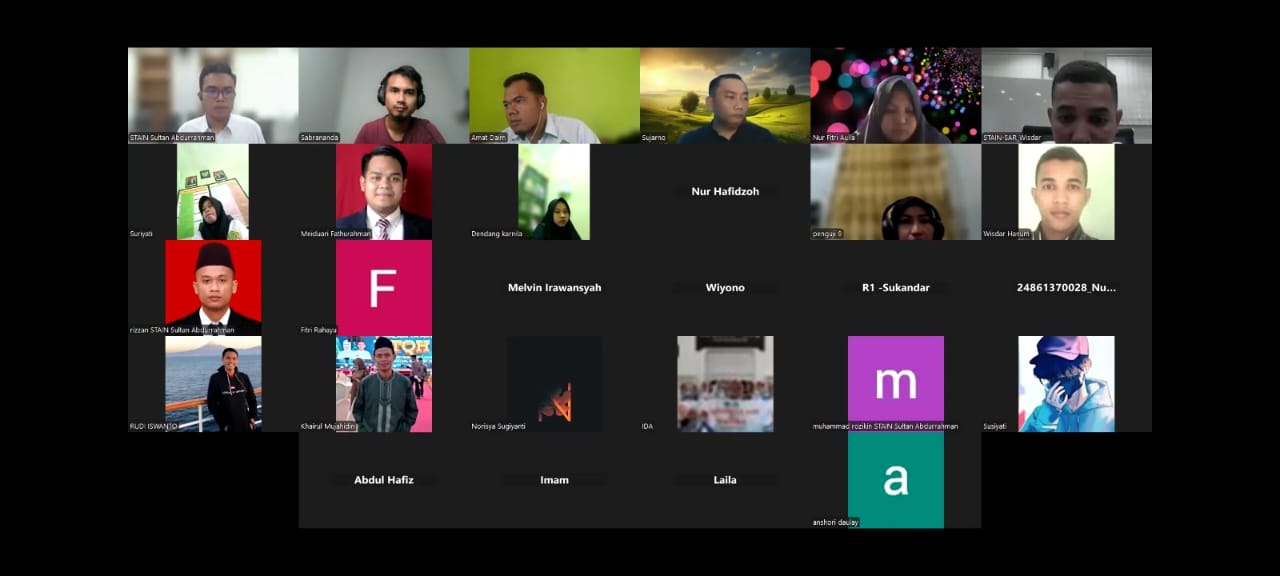
Task: Click Sujarno's sunset landscape video tile
Action: (725, 96)
